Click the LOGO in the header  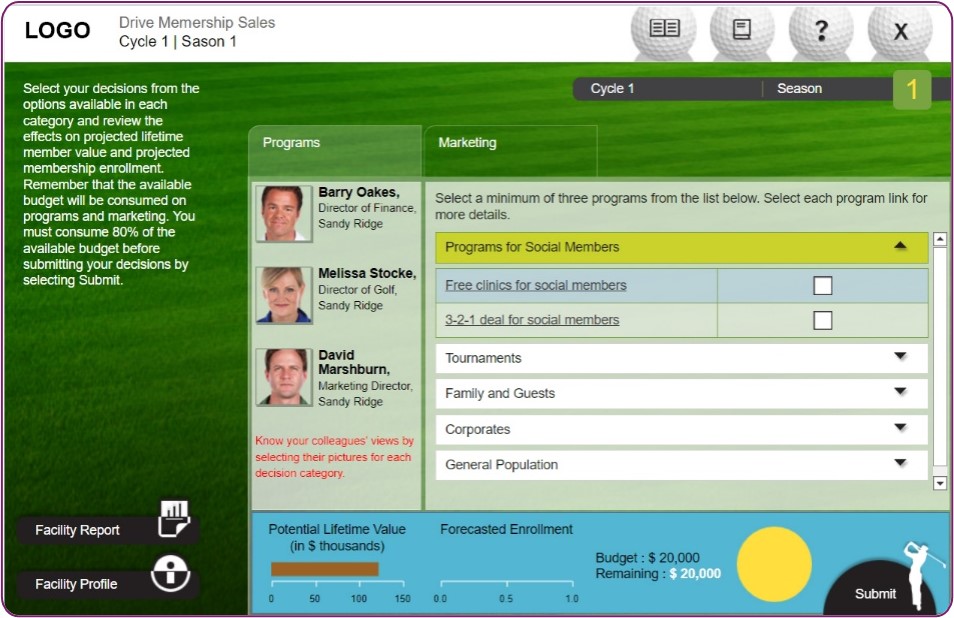(x=57, y=30)
